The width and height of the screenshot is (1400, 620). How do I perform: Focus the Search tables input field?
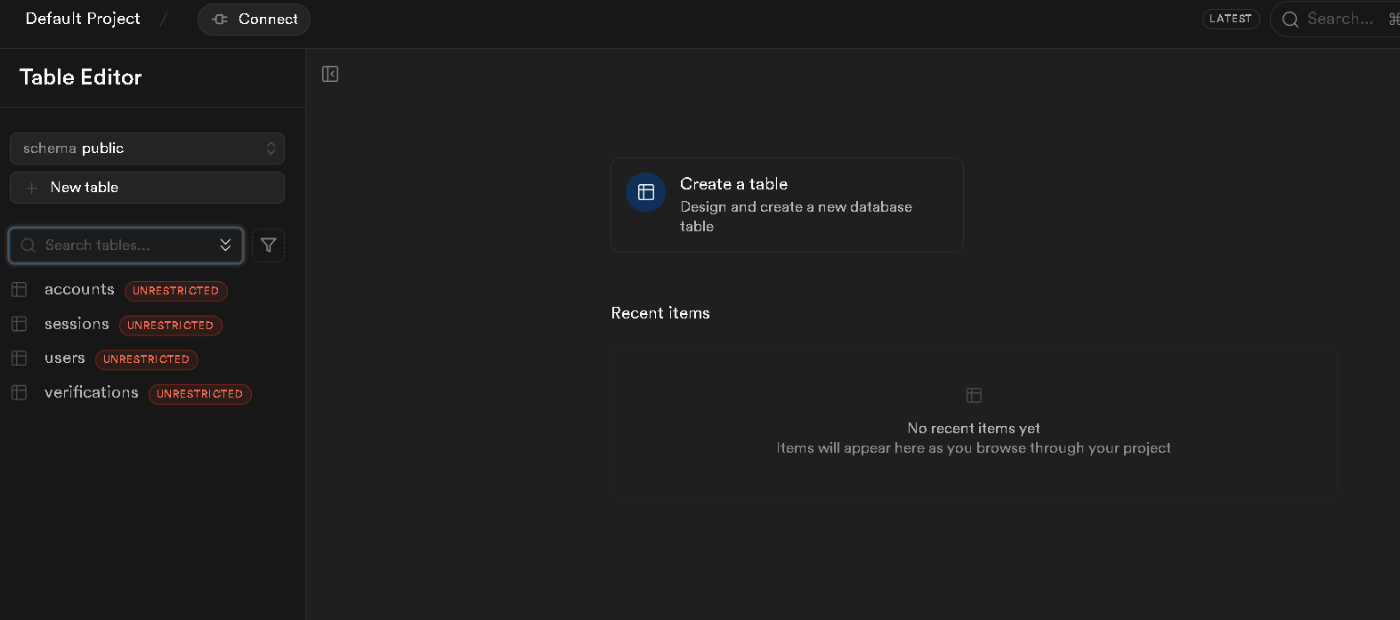click(126, 245)
